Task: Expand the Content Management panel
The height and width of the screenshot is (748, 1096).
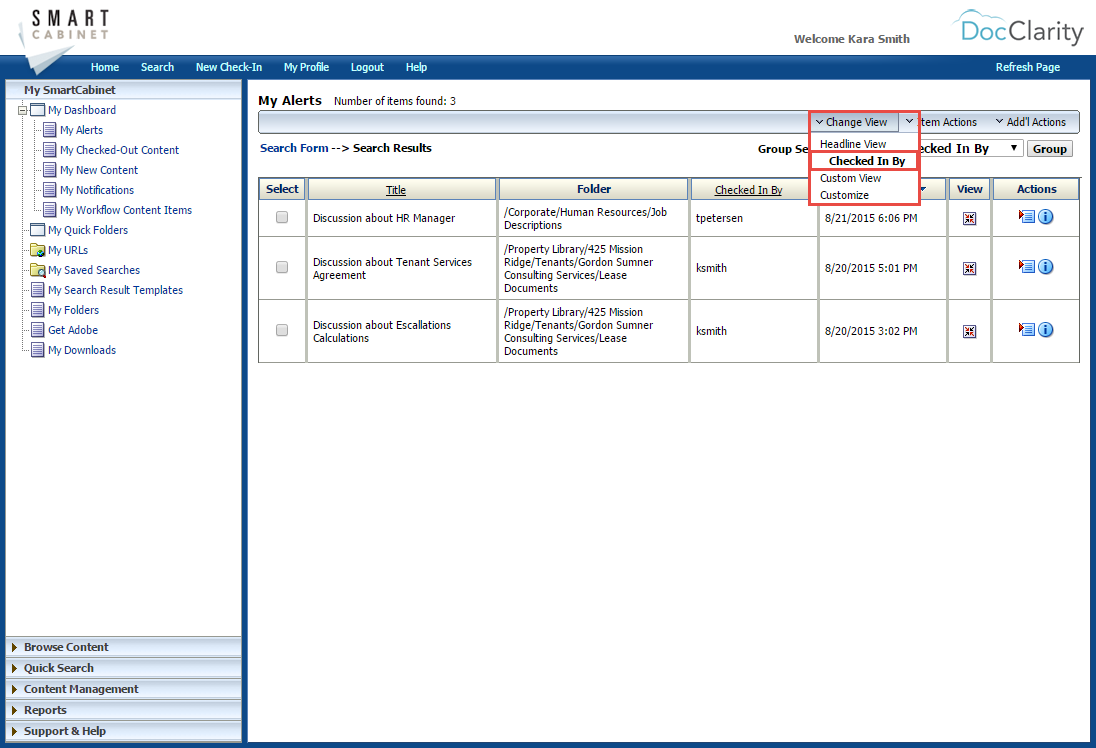Action: [80, 688]
